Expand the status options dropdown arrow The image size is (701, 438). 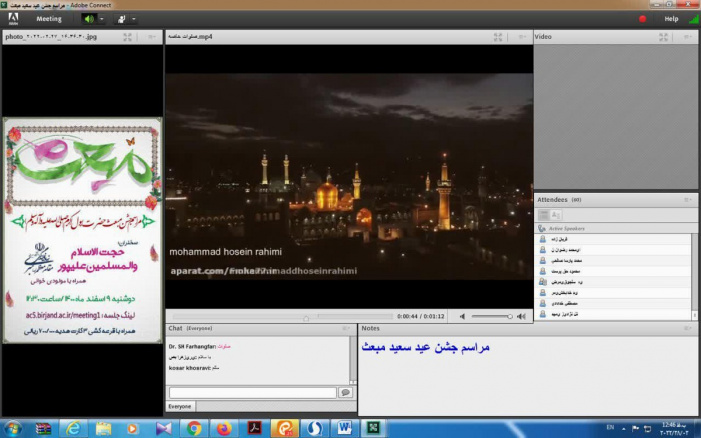pyautogui.click(x=135, y=18)
